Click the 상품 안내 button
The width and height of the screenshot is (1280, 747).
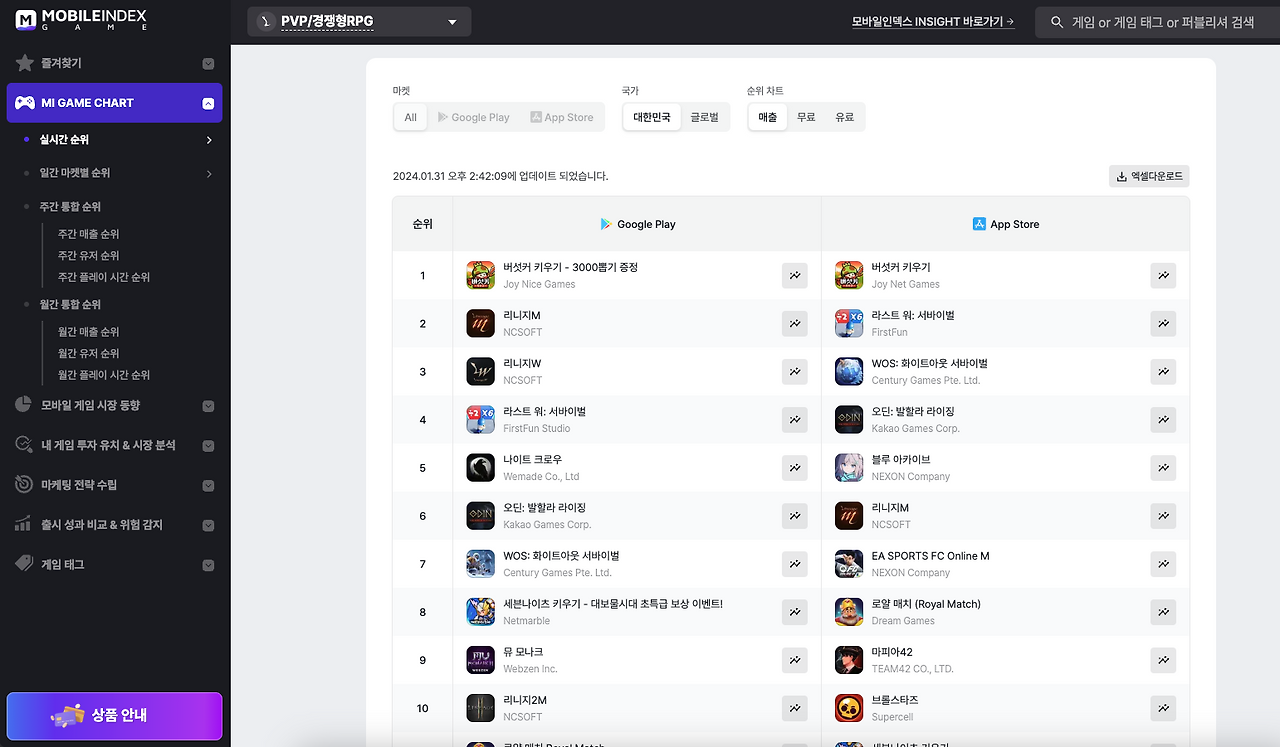pos(115,716)
